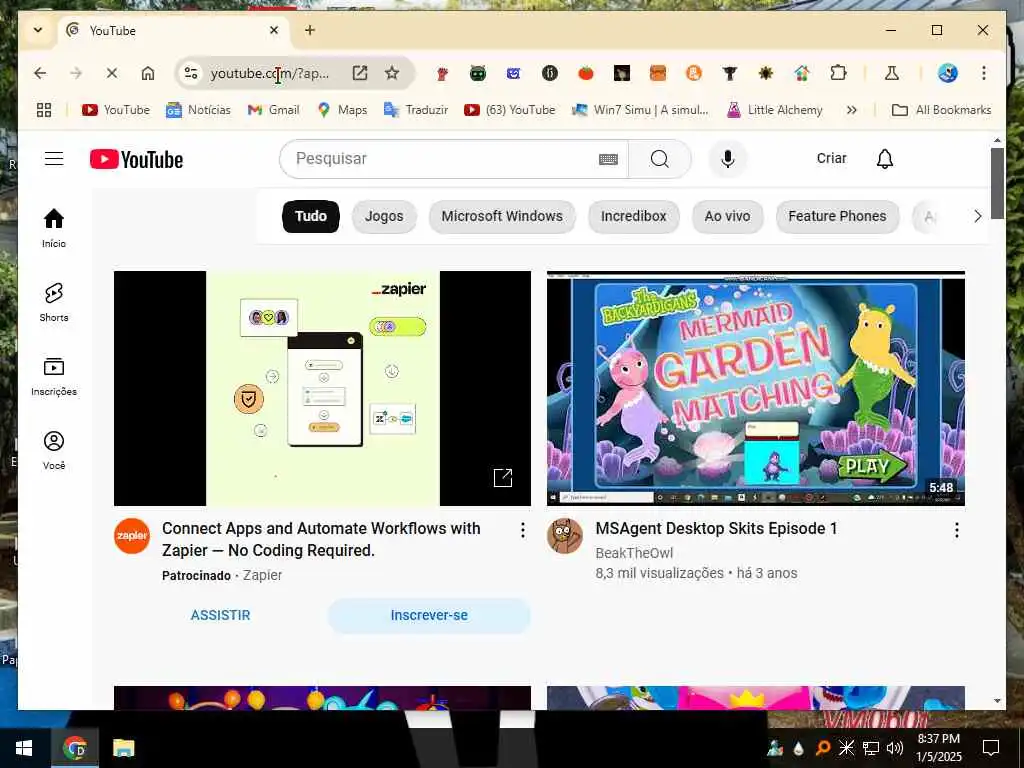This screenshot has width=1024, height=768.
Task: Click the YouTube logo in the header
Action: pos(136,159)
